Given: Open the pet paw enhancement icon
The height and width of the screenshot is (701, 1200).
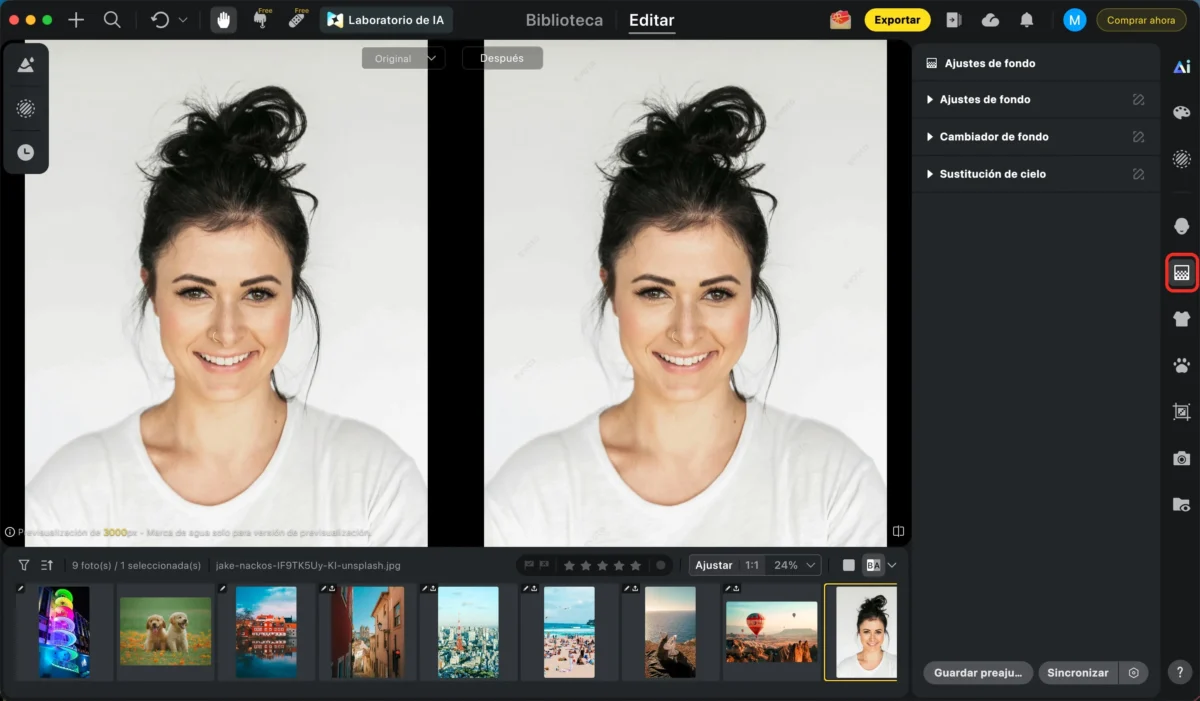Looking at the screenshot, I should tap(1181, 366).
